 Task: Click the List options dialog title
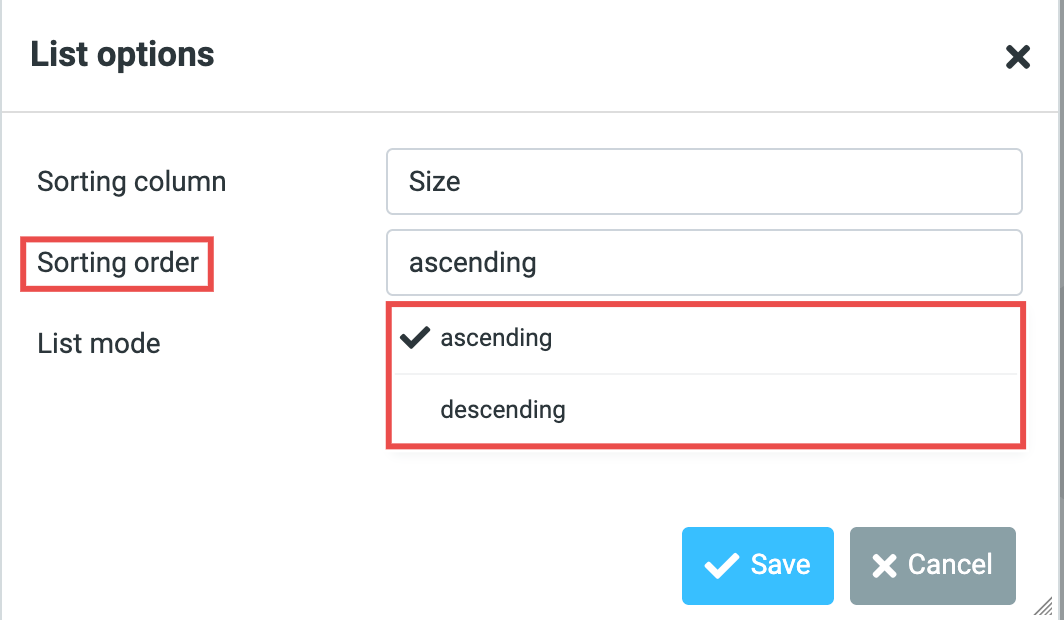click(x=122, y=54)
